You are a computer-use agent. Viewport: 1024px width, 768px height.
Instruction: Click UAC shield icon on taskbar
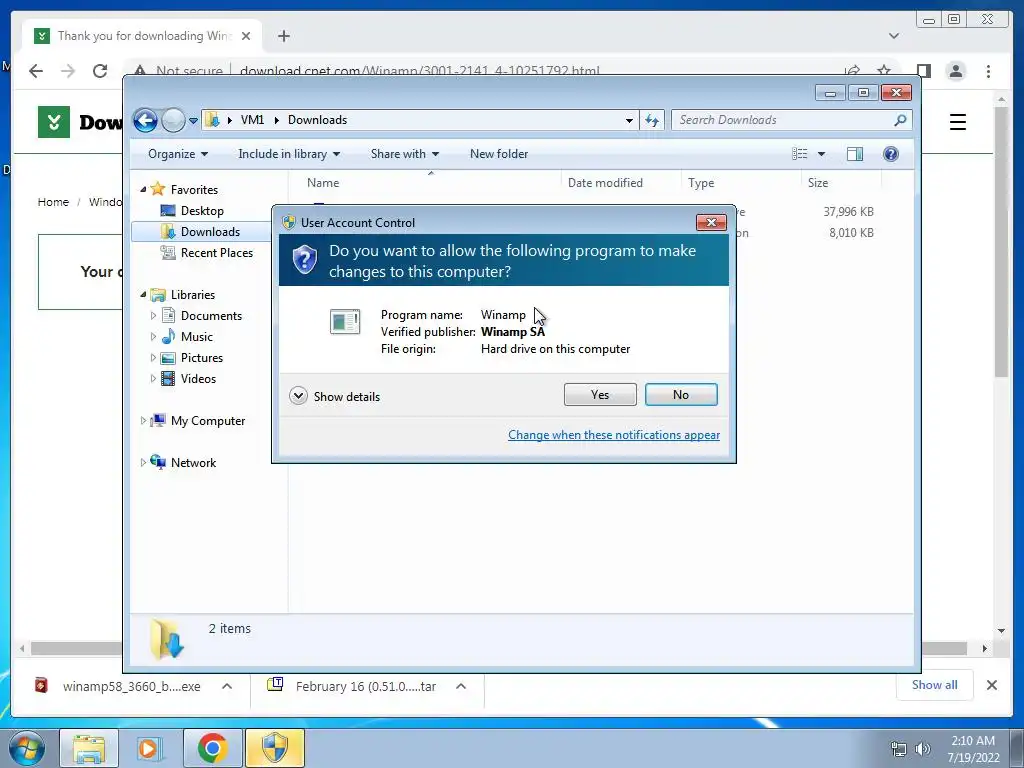click(x=275, y=748)
